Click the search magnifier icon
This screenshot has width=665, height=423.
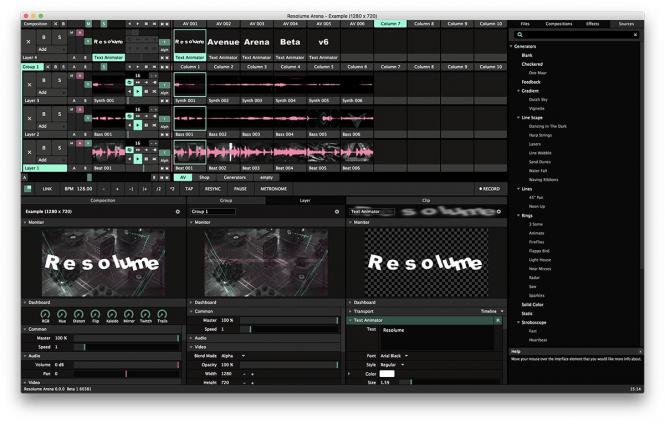click(520, 35)
